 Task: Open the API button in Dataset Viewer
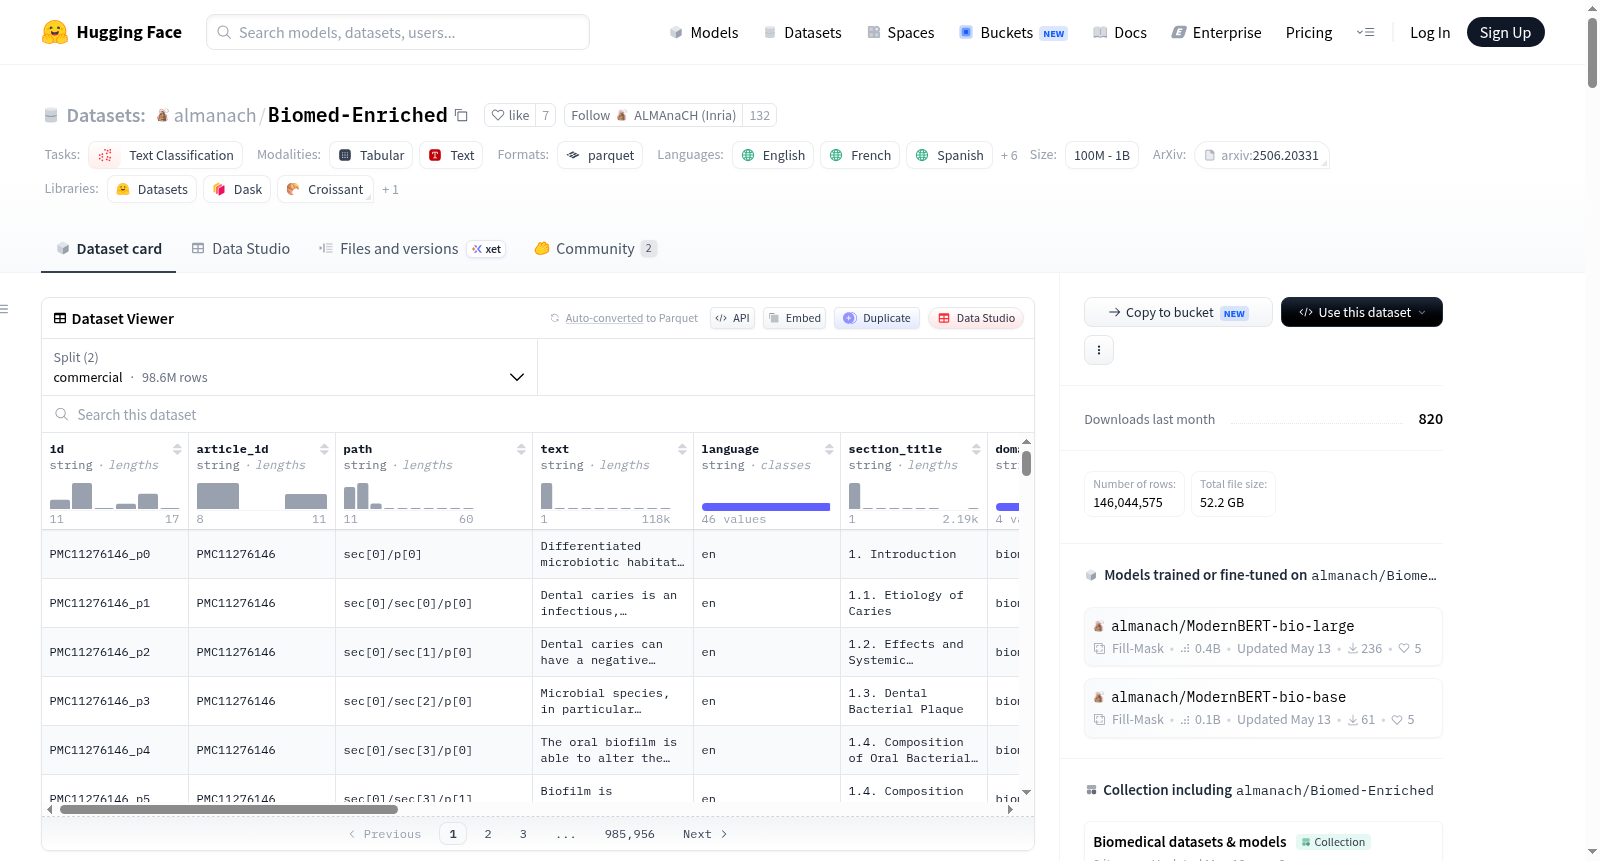pyautogui.click(x=732, y=318)
